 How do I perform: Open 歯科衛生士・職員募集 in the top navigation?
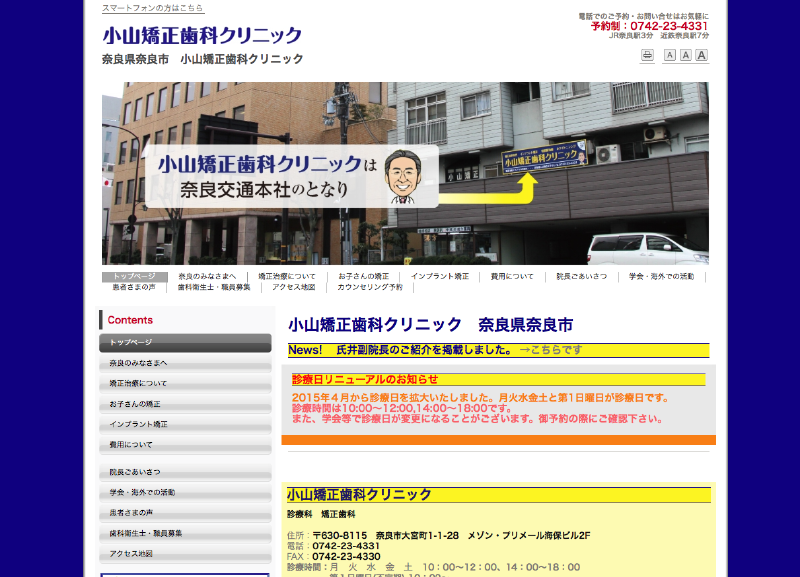click(x=214, y=287)
